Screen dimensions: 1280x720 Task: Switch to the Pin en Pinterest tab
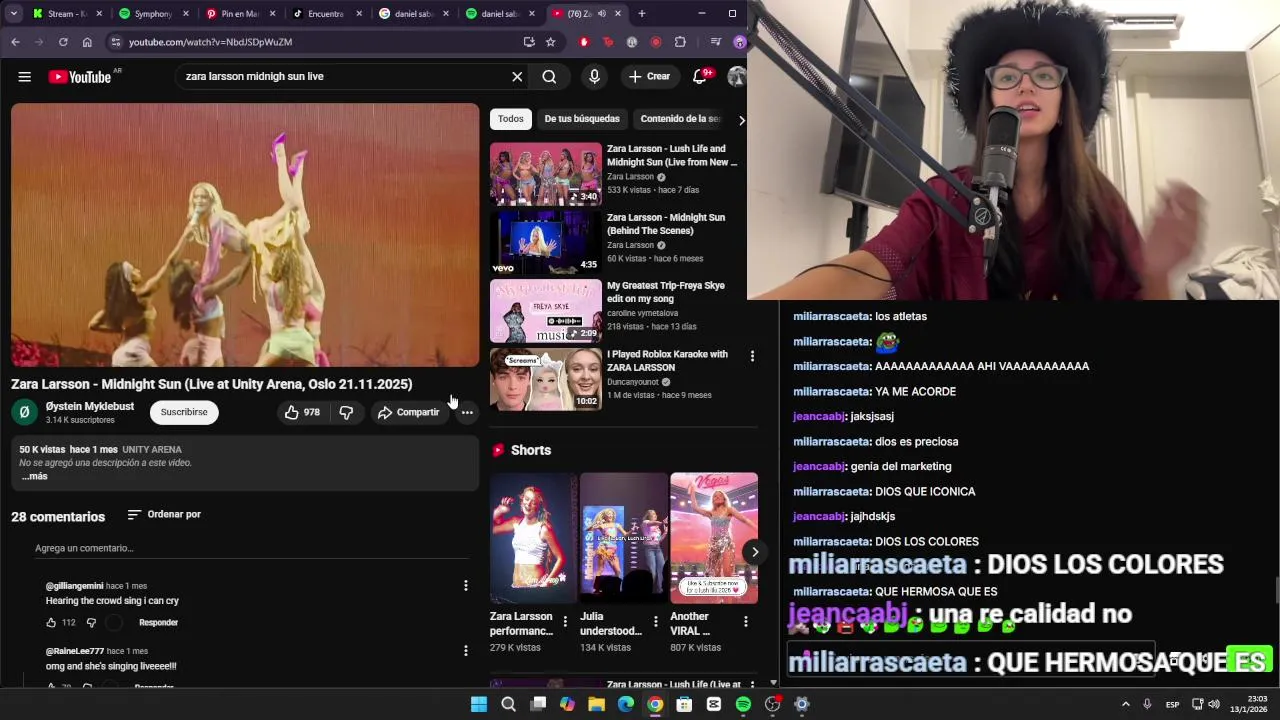pos(239,14)
